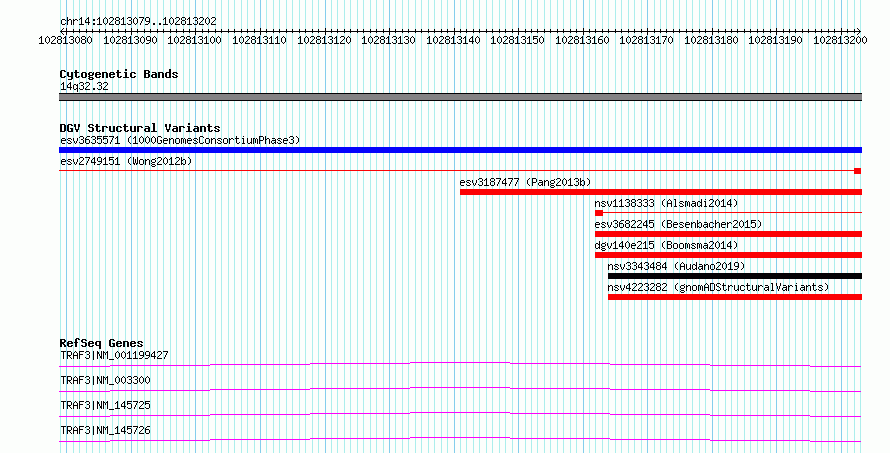Click the small red nsv1138333 start block
The height and width of the screenshot is (453, 890).
click(599, 213)
